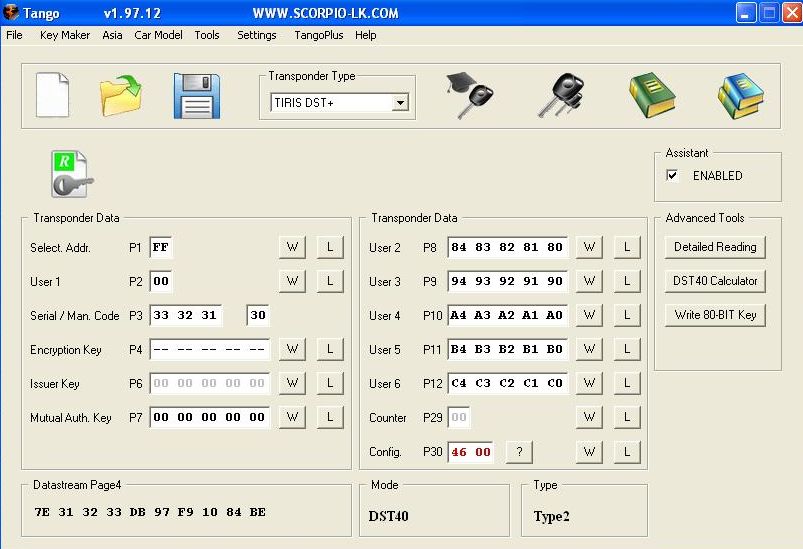Image resolution: width=803 pixels, height=549 pixels.
Task: Click the Config P30 field 46 00
Action: point(471,452)
